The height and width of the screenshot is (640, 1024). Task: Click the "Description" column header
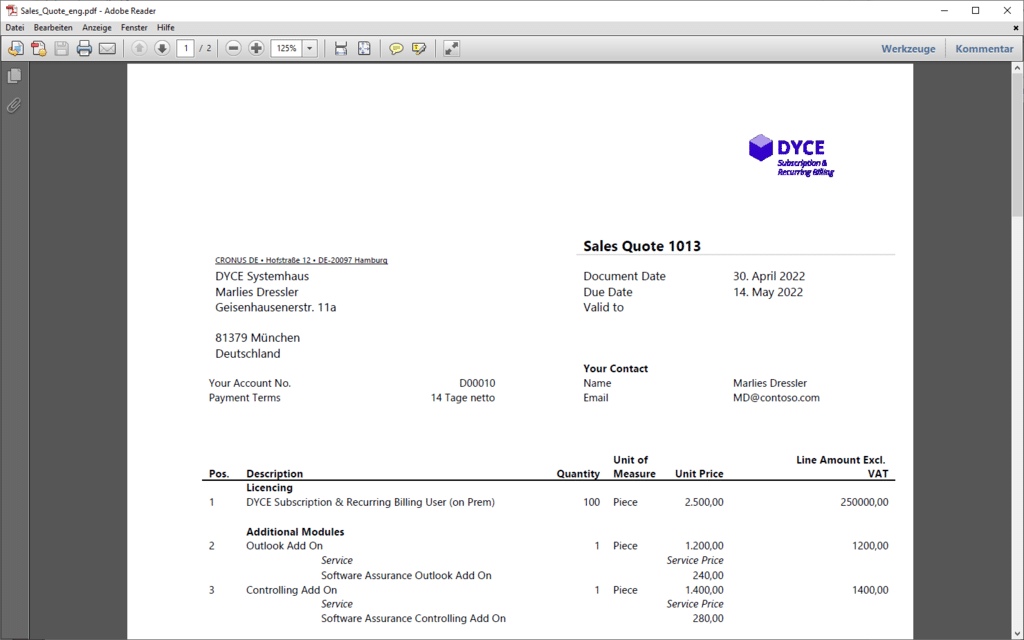(x=274, y=473)
